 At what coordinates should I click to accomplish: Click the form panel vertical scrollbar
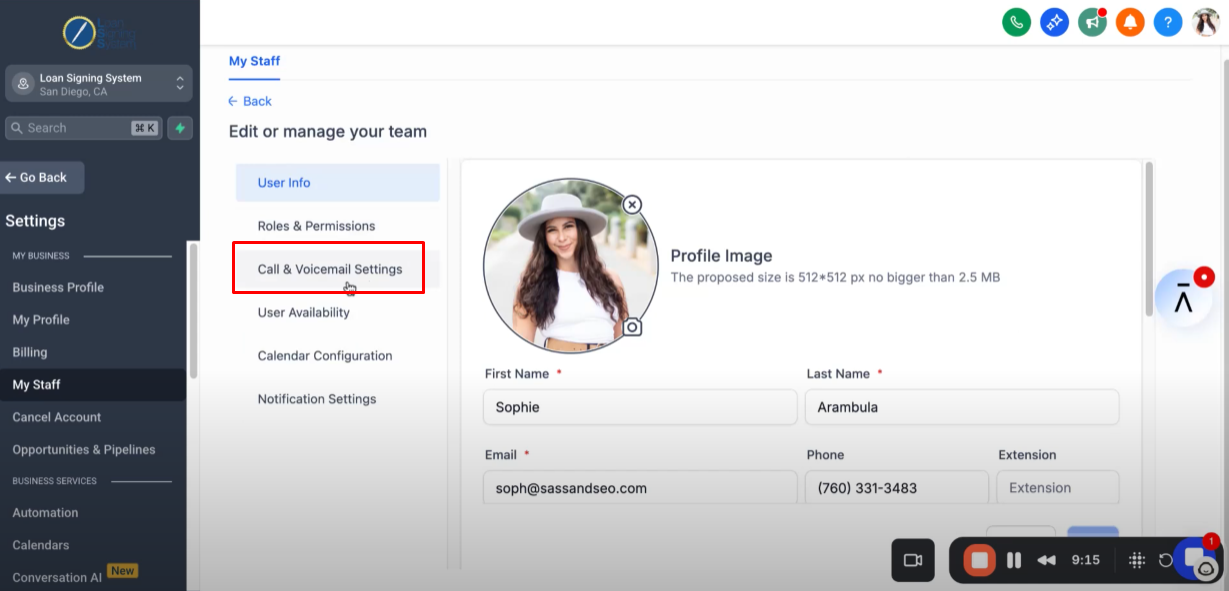[x=1149, y=238]
